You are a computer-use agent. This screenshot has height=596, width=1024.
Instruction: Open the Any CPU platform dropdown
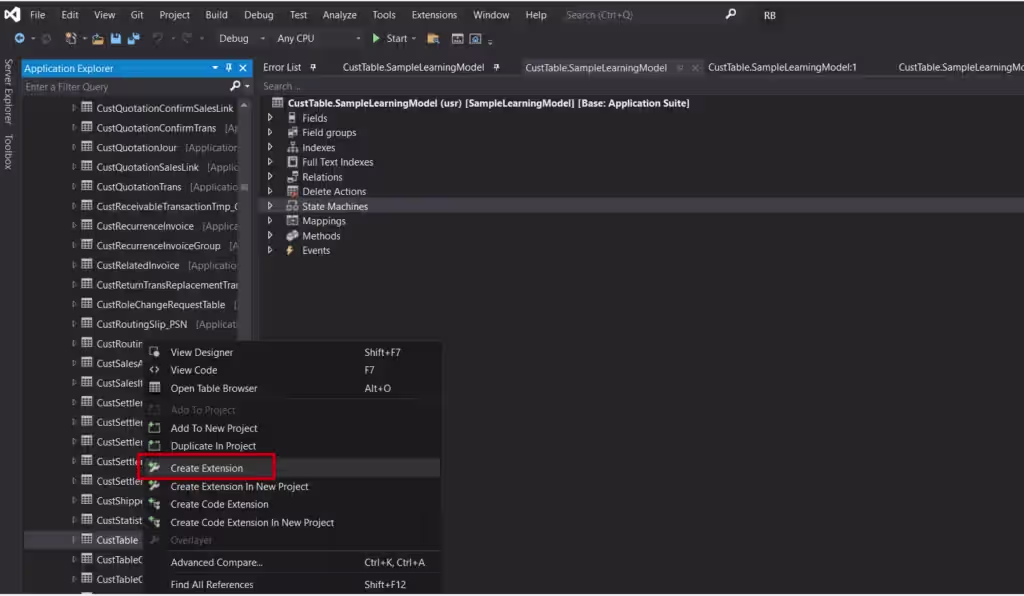pyautogui.click(x=358, y=39)
